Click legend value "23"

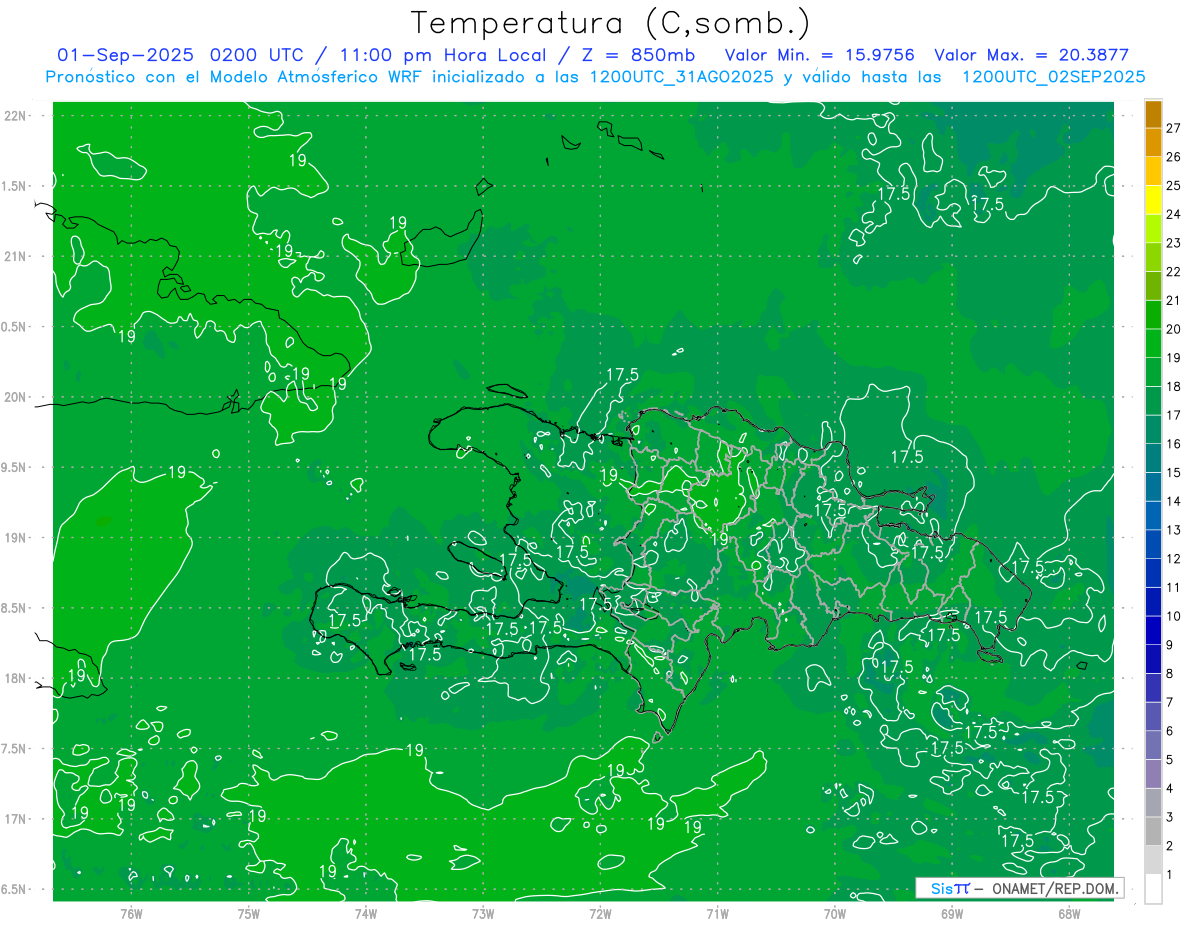point(1174,243)
